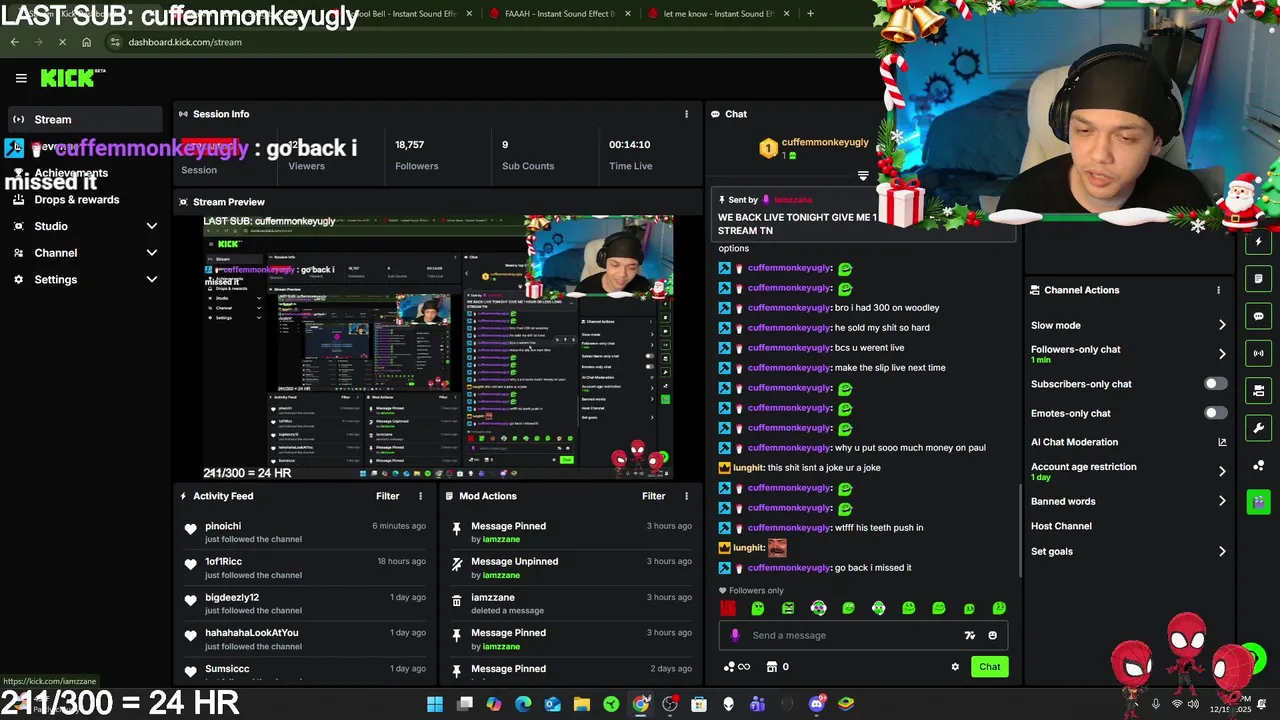Go back using browser back arrow
Viewport: 1280px width, 720px height.
coord(14,42)
